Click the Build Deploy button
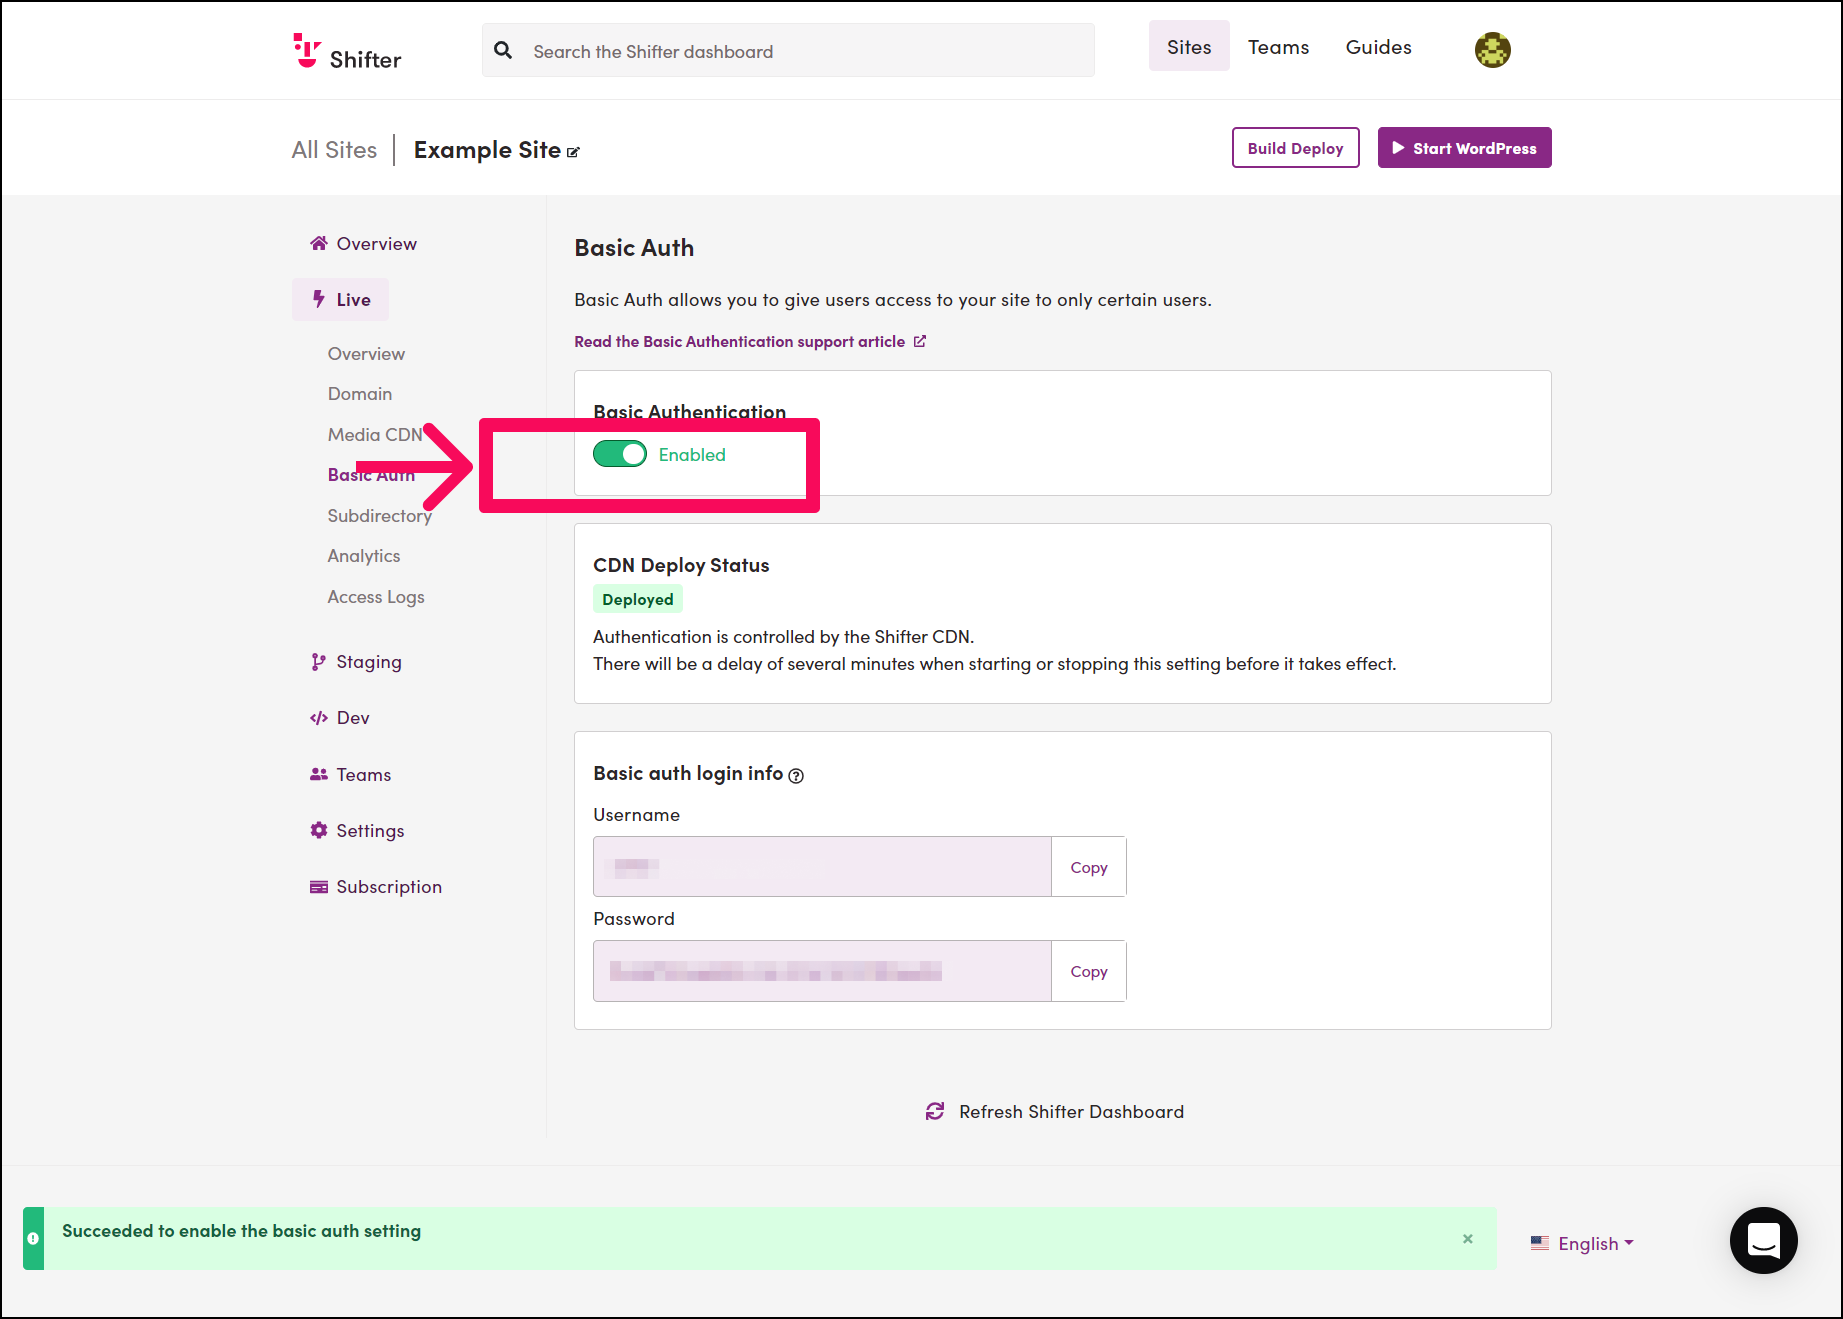Viewport: 1843px width, 1319px height. (x=1295, y=147)
